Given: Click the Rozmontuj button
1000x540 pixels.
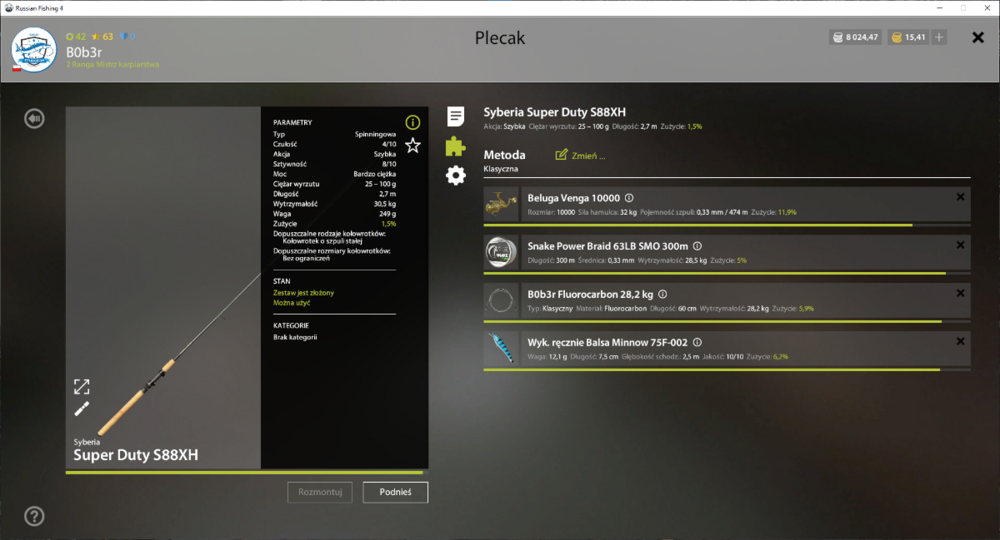Looking at the screenshot, I should (320, 492).
